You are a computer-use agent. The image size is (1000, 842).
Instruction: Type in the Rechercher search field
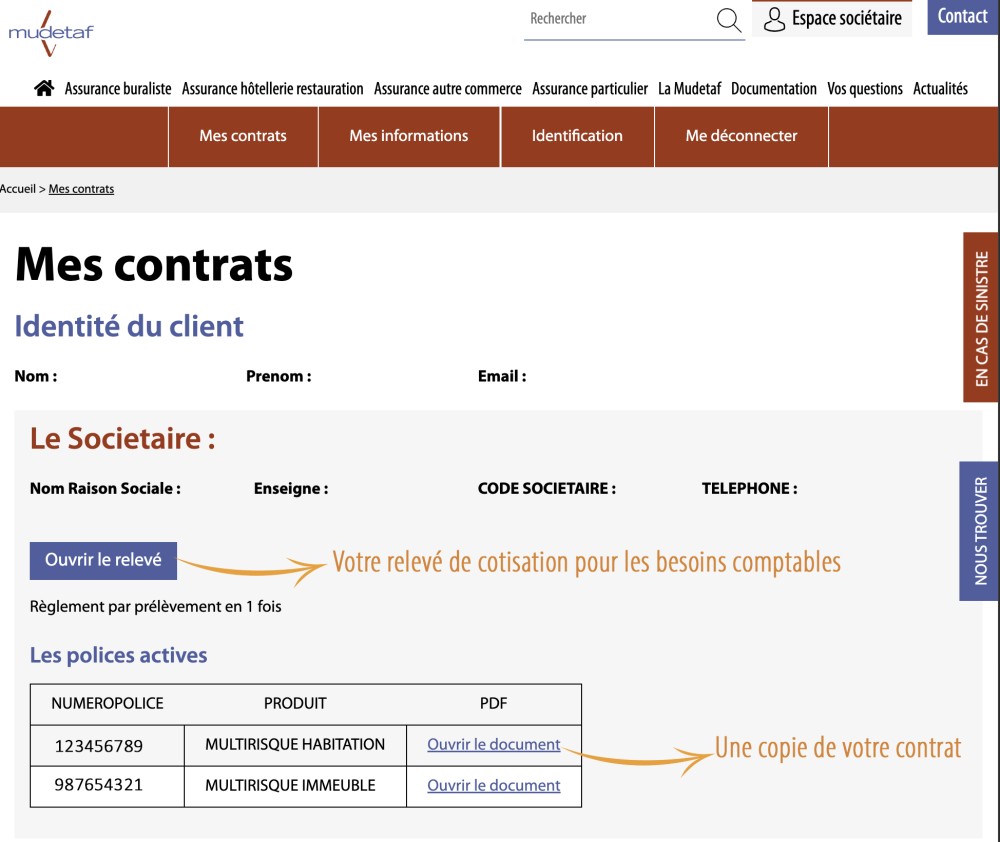tap(615, 19)
